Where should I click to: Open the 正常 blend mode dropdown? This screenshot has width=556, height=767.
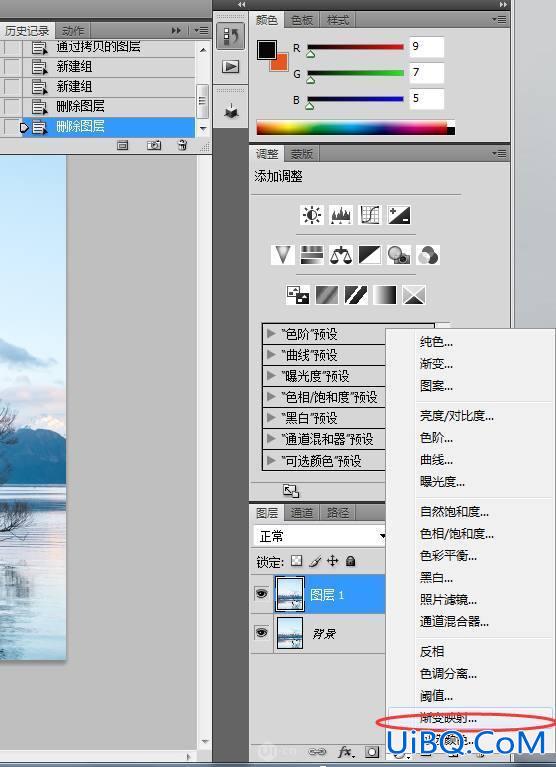pos(320,536)
